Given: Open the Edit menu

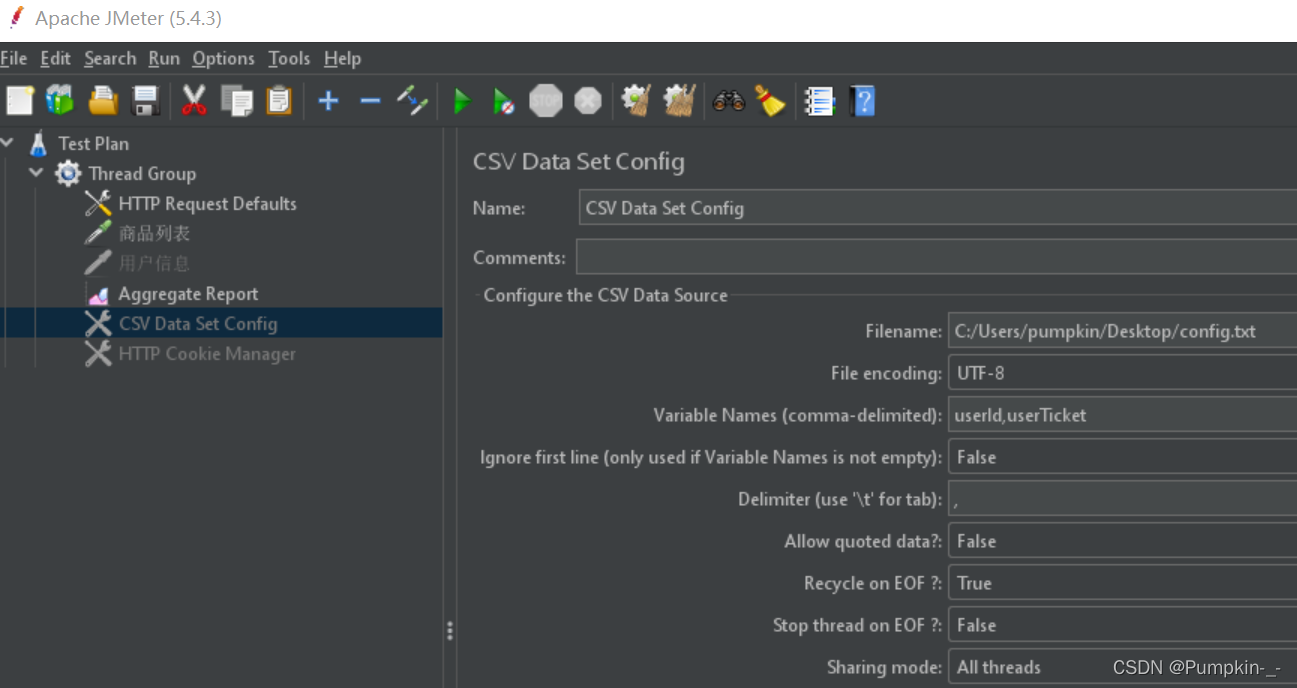Looking at the screenshot, I should [56, 58].
